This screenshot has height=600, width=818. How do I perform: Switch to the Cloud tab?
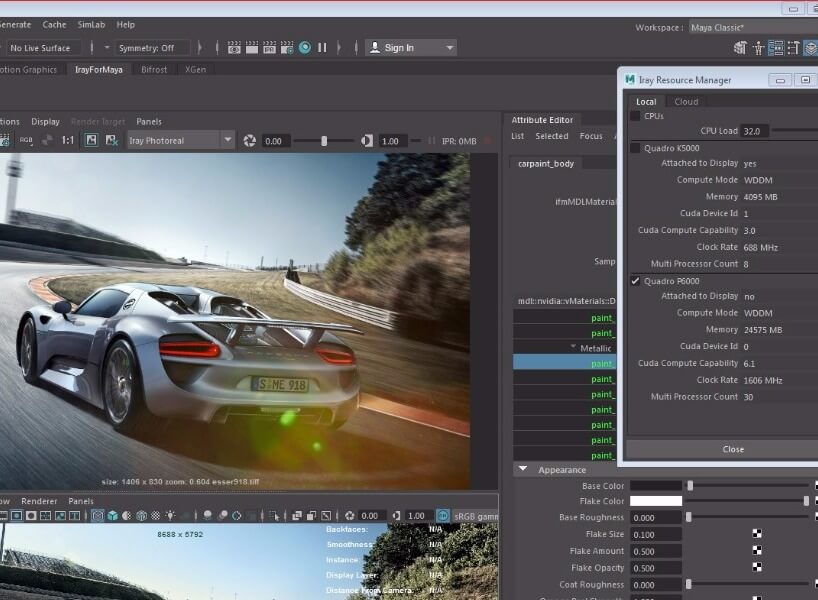click(x=686, y=101)
